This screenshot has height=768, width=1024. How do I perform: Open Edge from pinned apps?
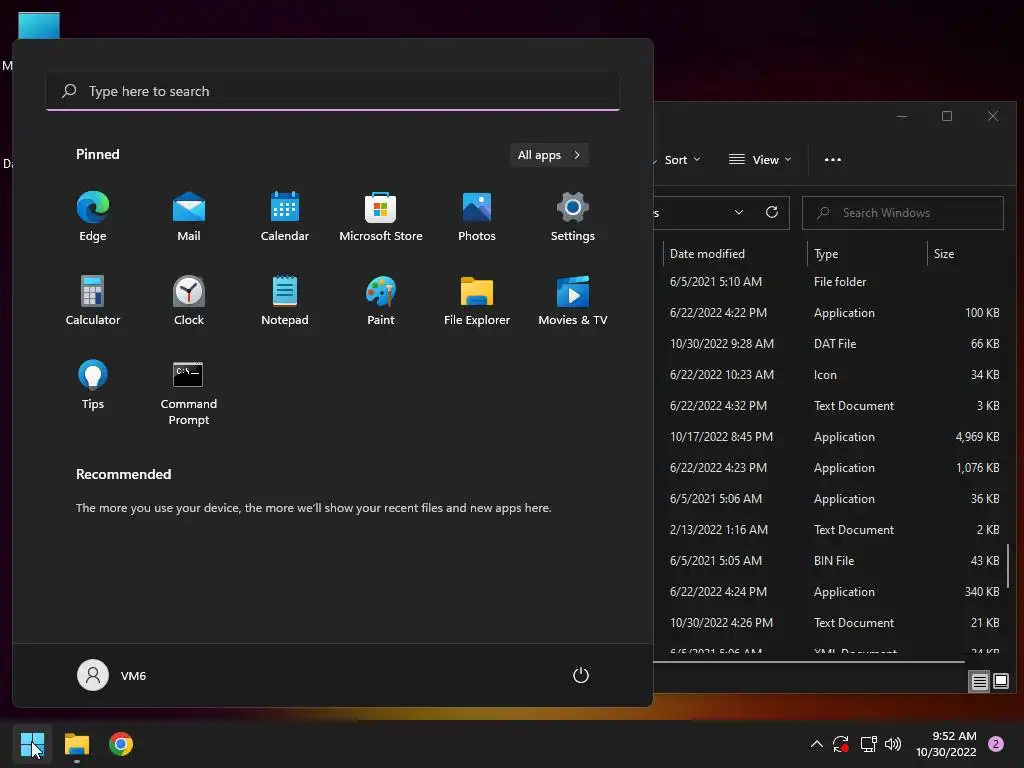(x=93, y=217)
